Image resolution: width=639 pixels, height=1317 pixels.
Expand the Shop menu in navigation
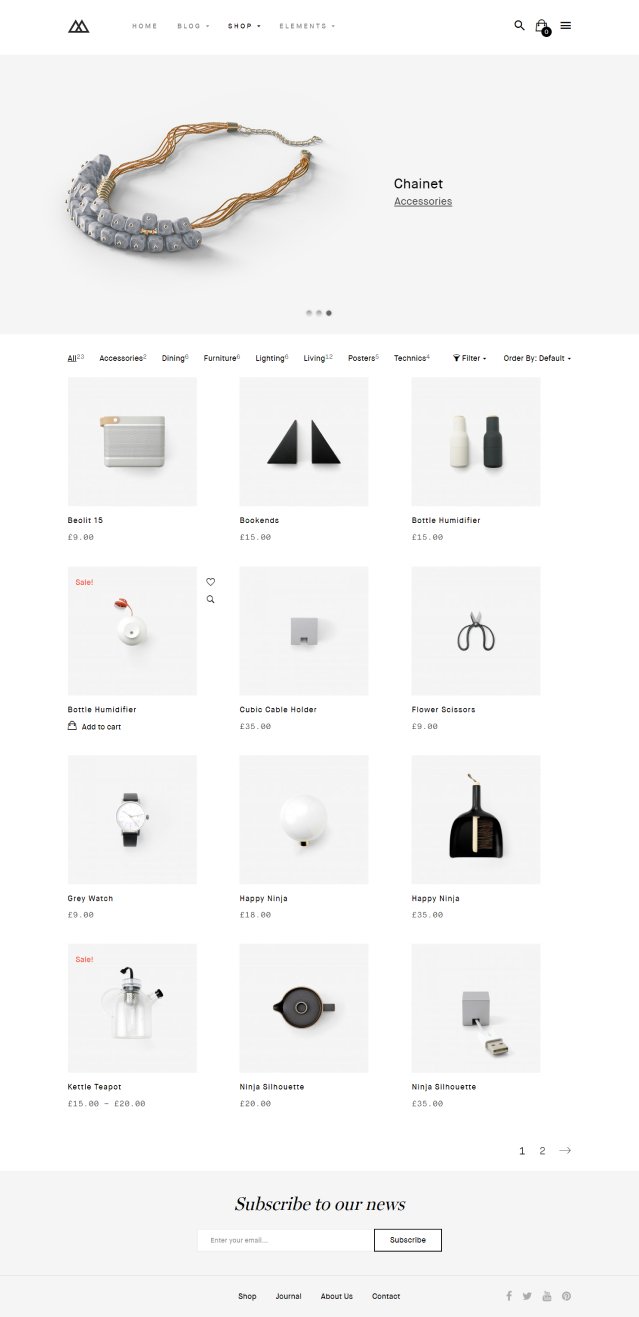coord(244,26)
